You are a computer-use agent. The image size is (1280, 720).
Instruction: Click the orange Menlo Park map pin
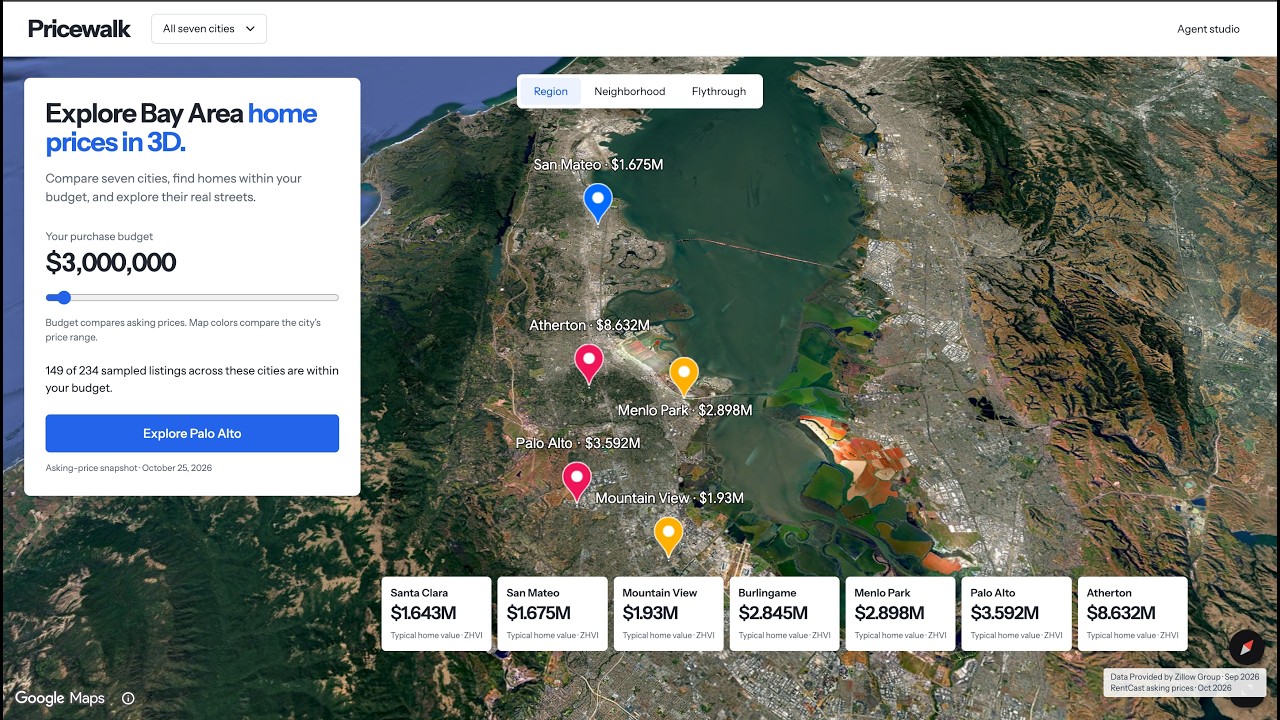tap(683, 376)
